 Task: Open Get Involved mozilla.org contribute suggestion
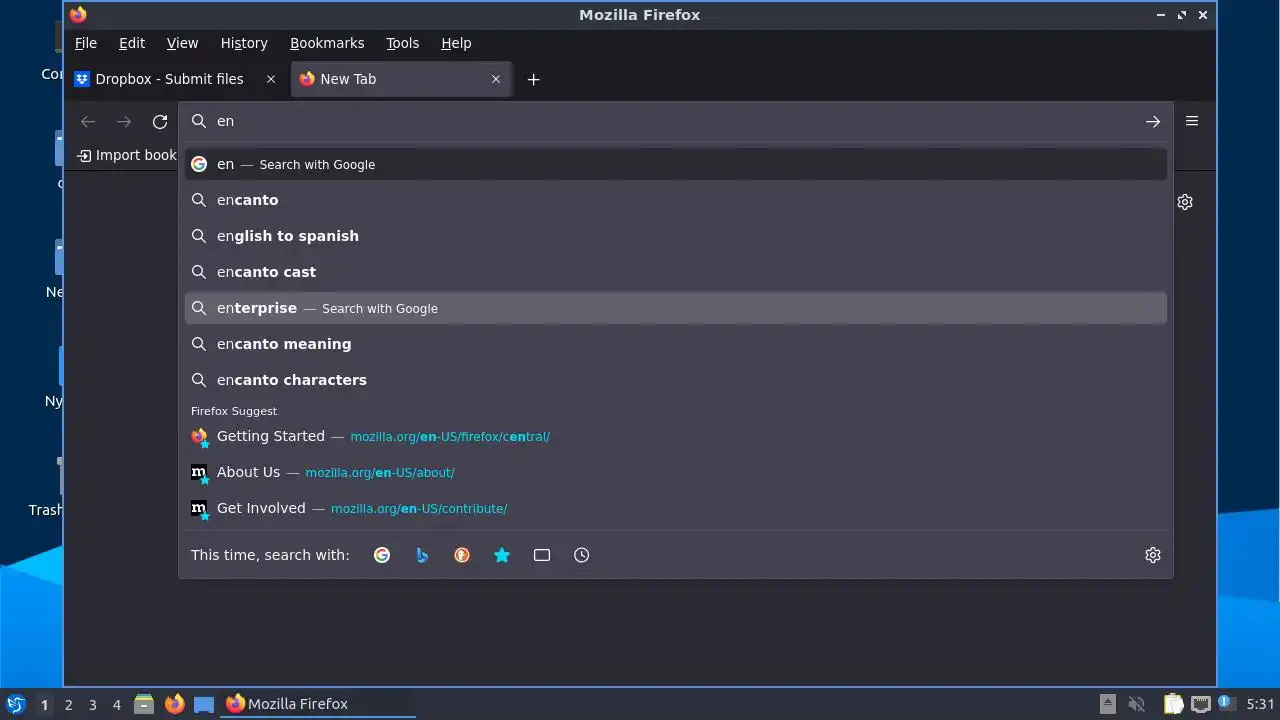tap(676, 508)
